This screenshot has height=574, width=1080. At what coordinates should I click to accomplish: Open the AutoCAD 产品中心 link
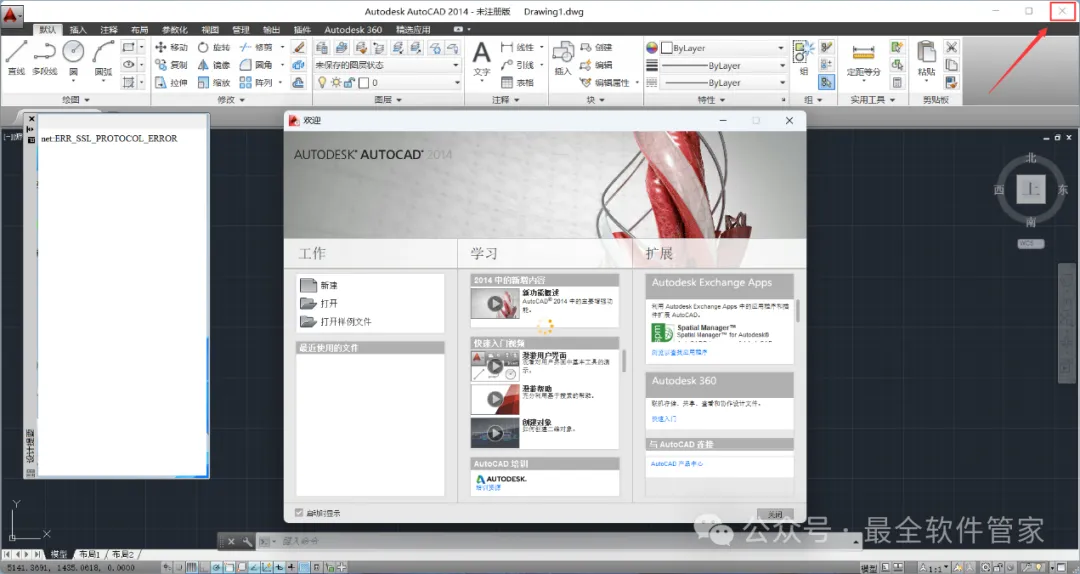tap(677, 464)
